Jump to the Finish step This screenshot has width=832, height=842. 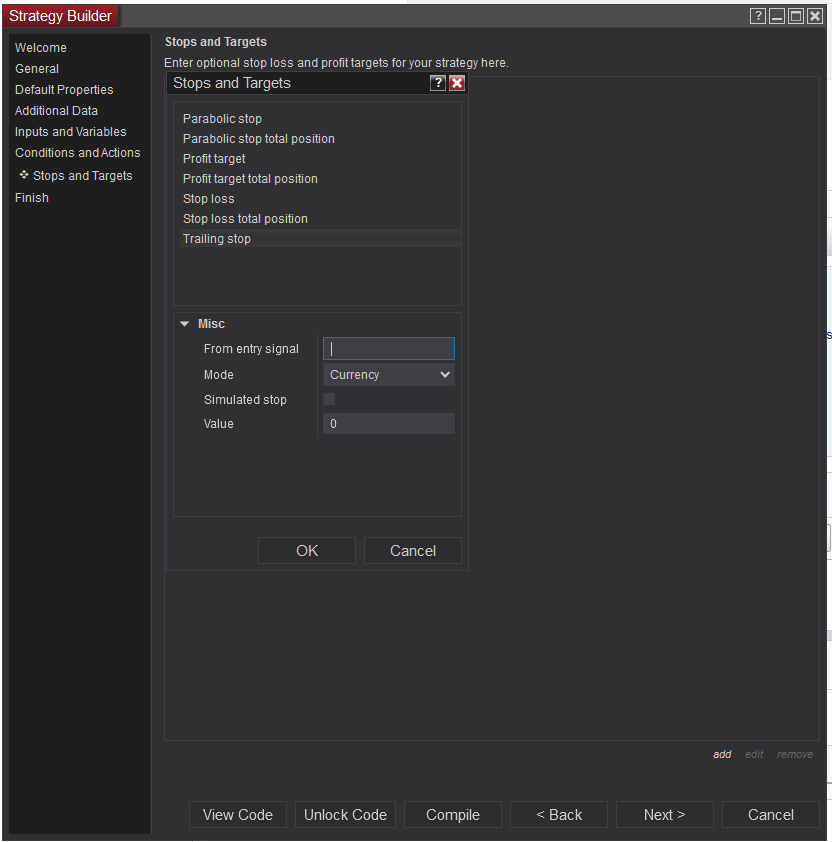32,198
